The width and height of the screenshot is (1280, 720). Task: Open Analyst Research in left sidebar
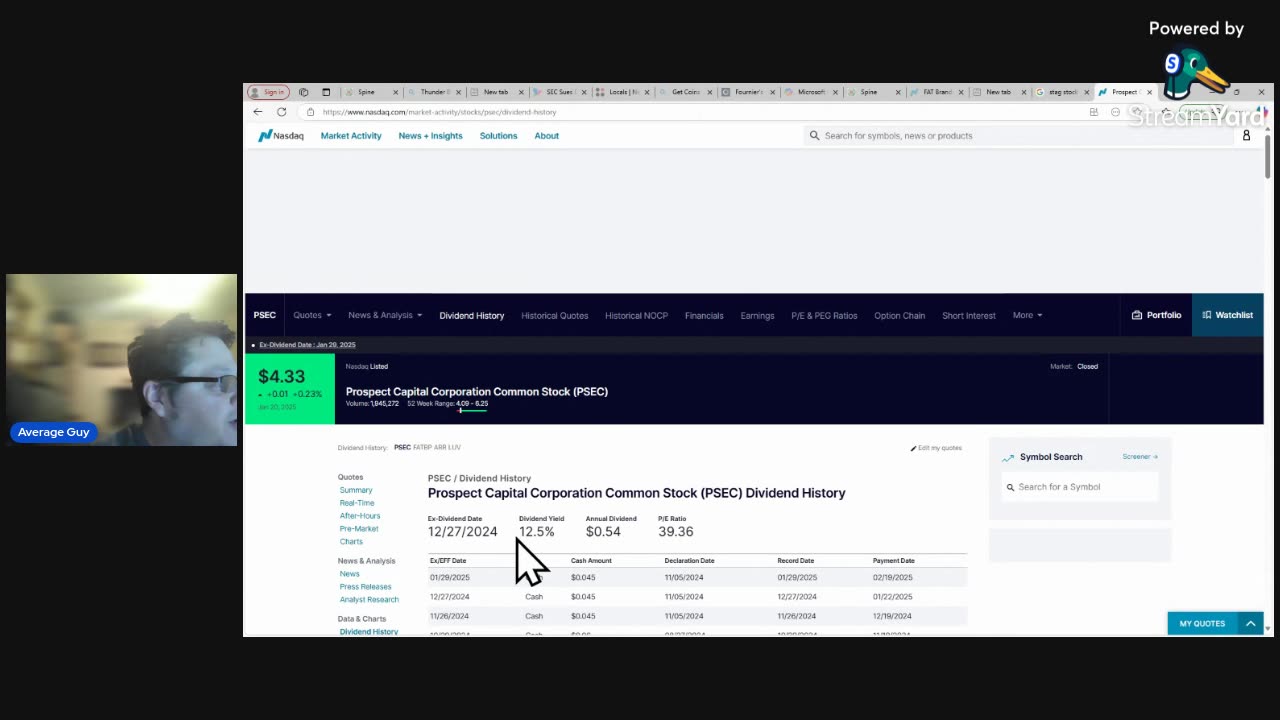(369, 600)
